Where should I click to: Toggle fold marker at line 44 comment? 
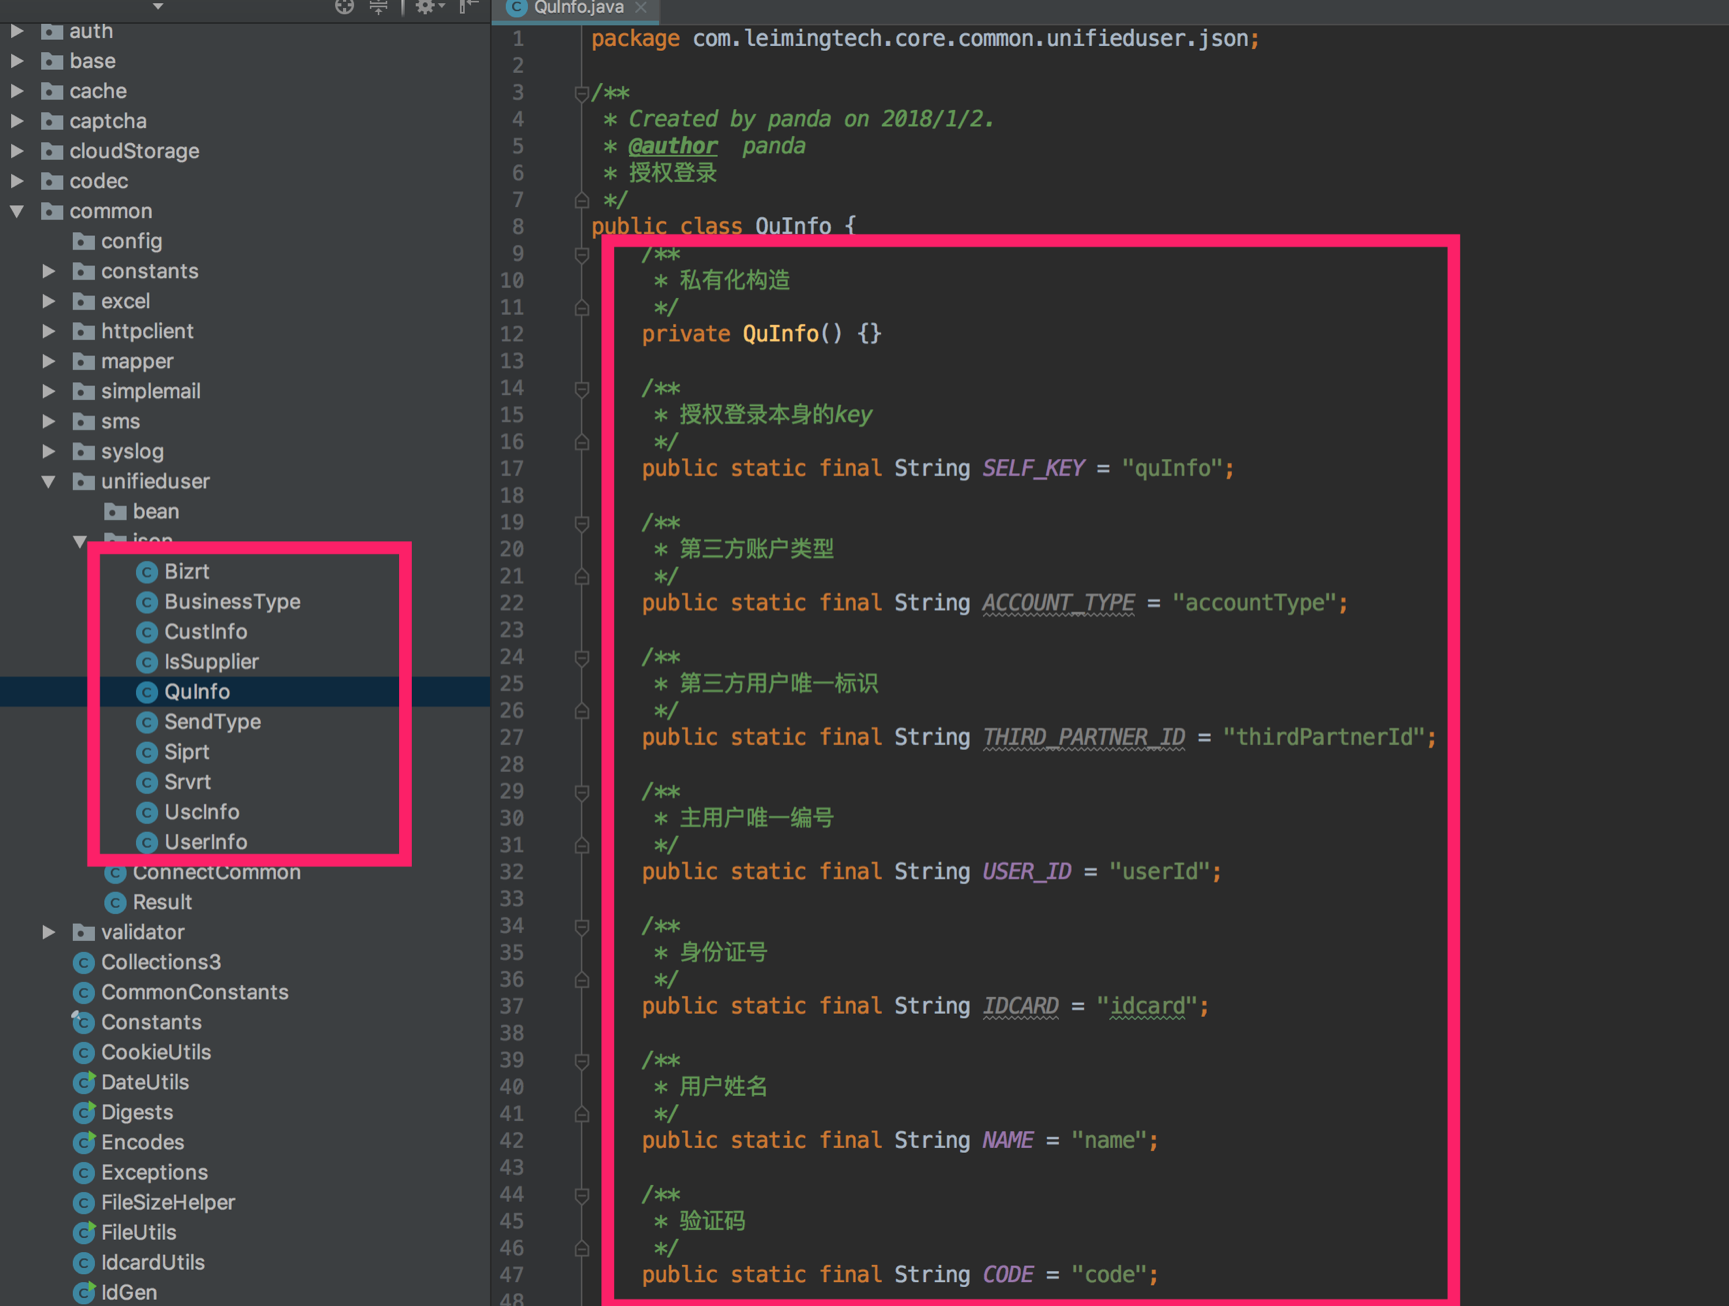point(582,1194)
